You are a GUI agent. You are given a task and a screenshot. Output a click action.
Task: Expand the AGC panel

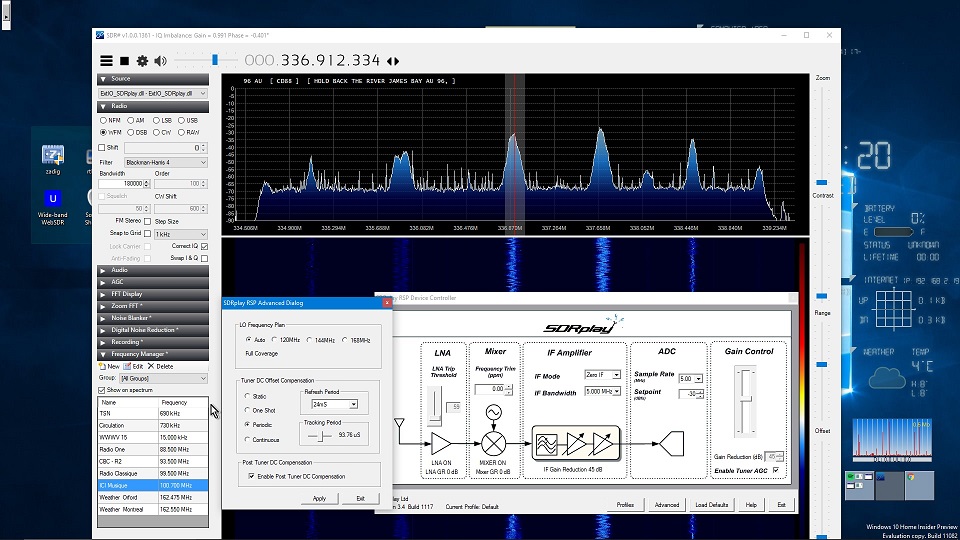pos(152,282)
